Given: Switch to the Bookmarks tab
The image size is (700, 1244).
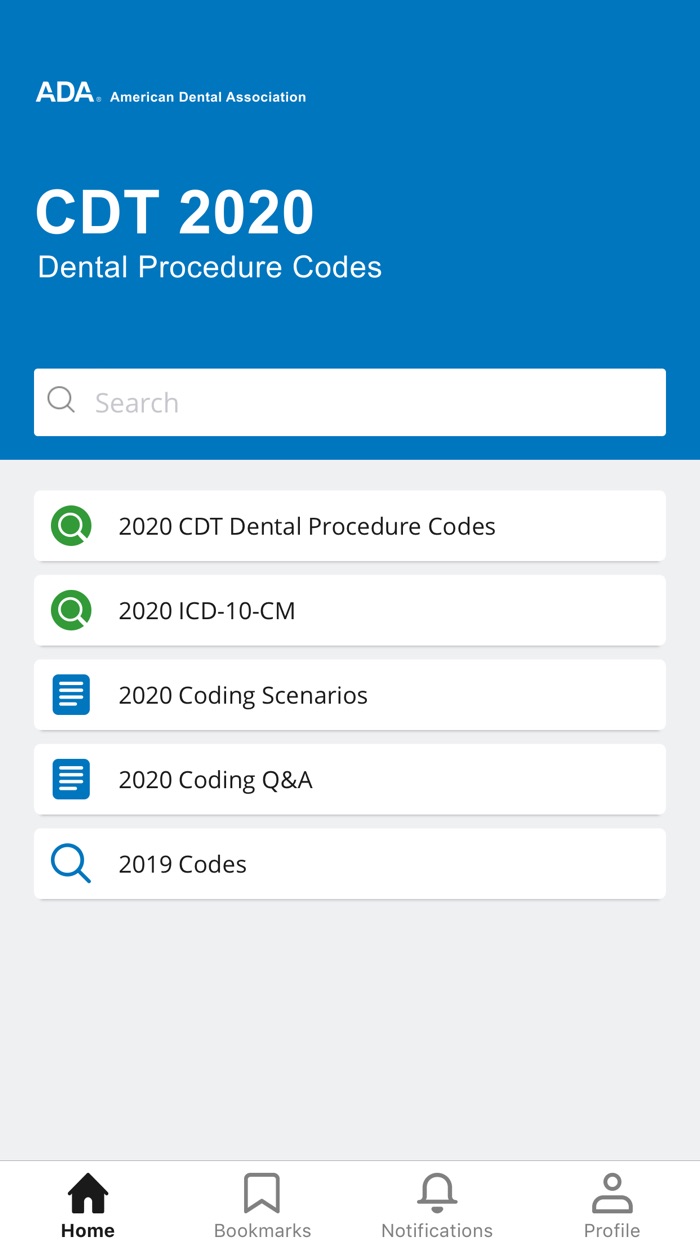Looking at the screenshot, I should (x=262, y=1204).
